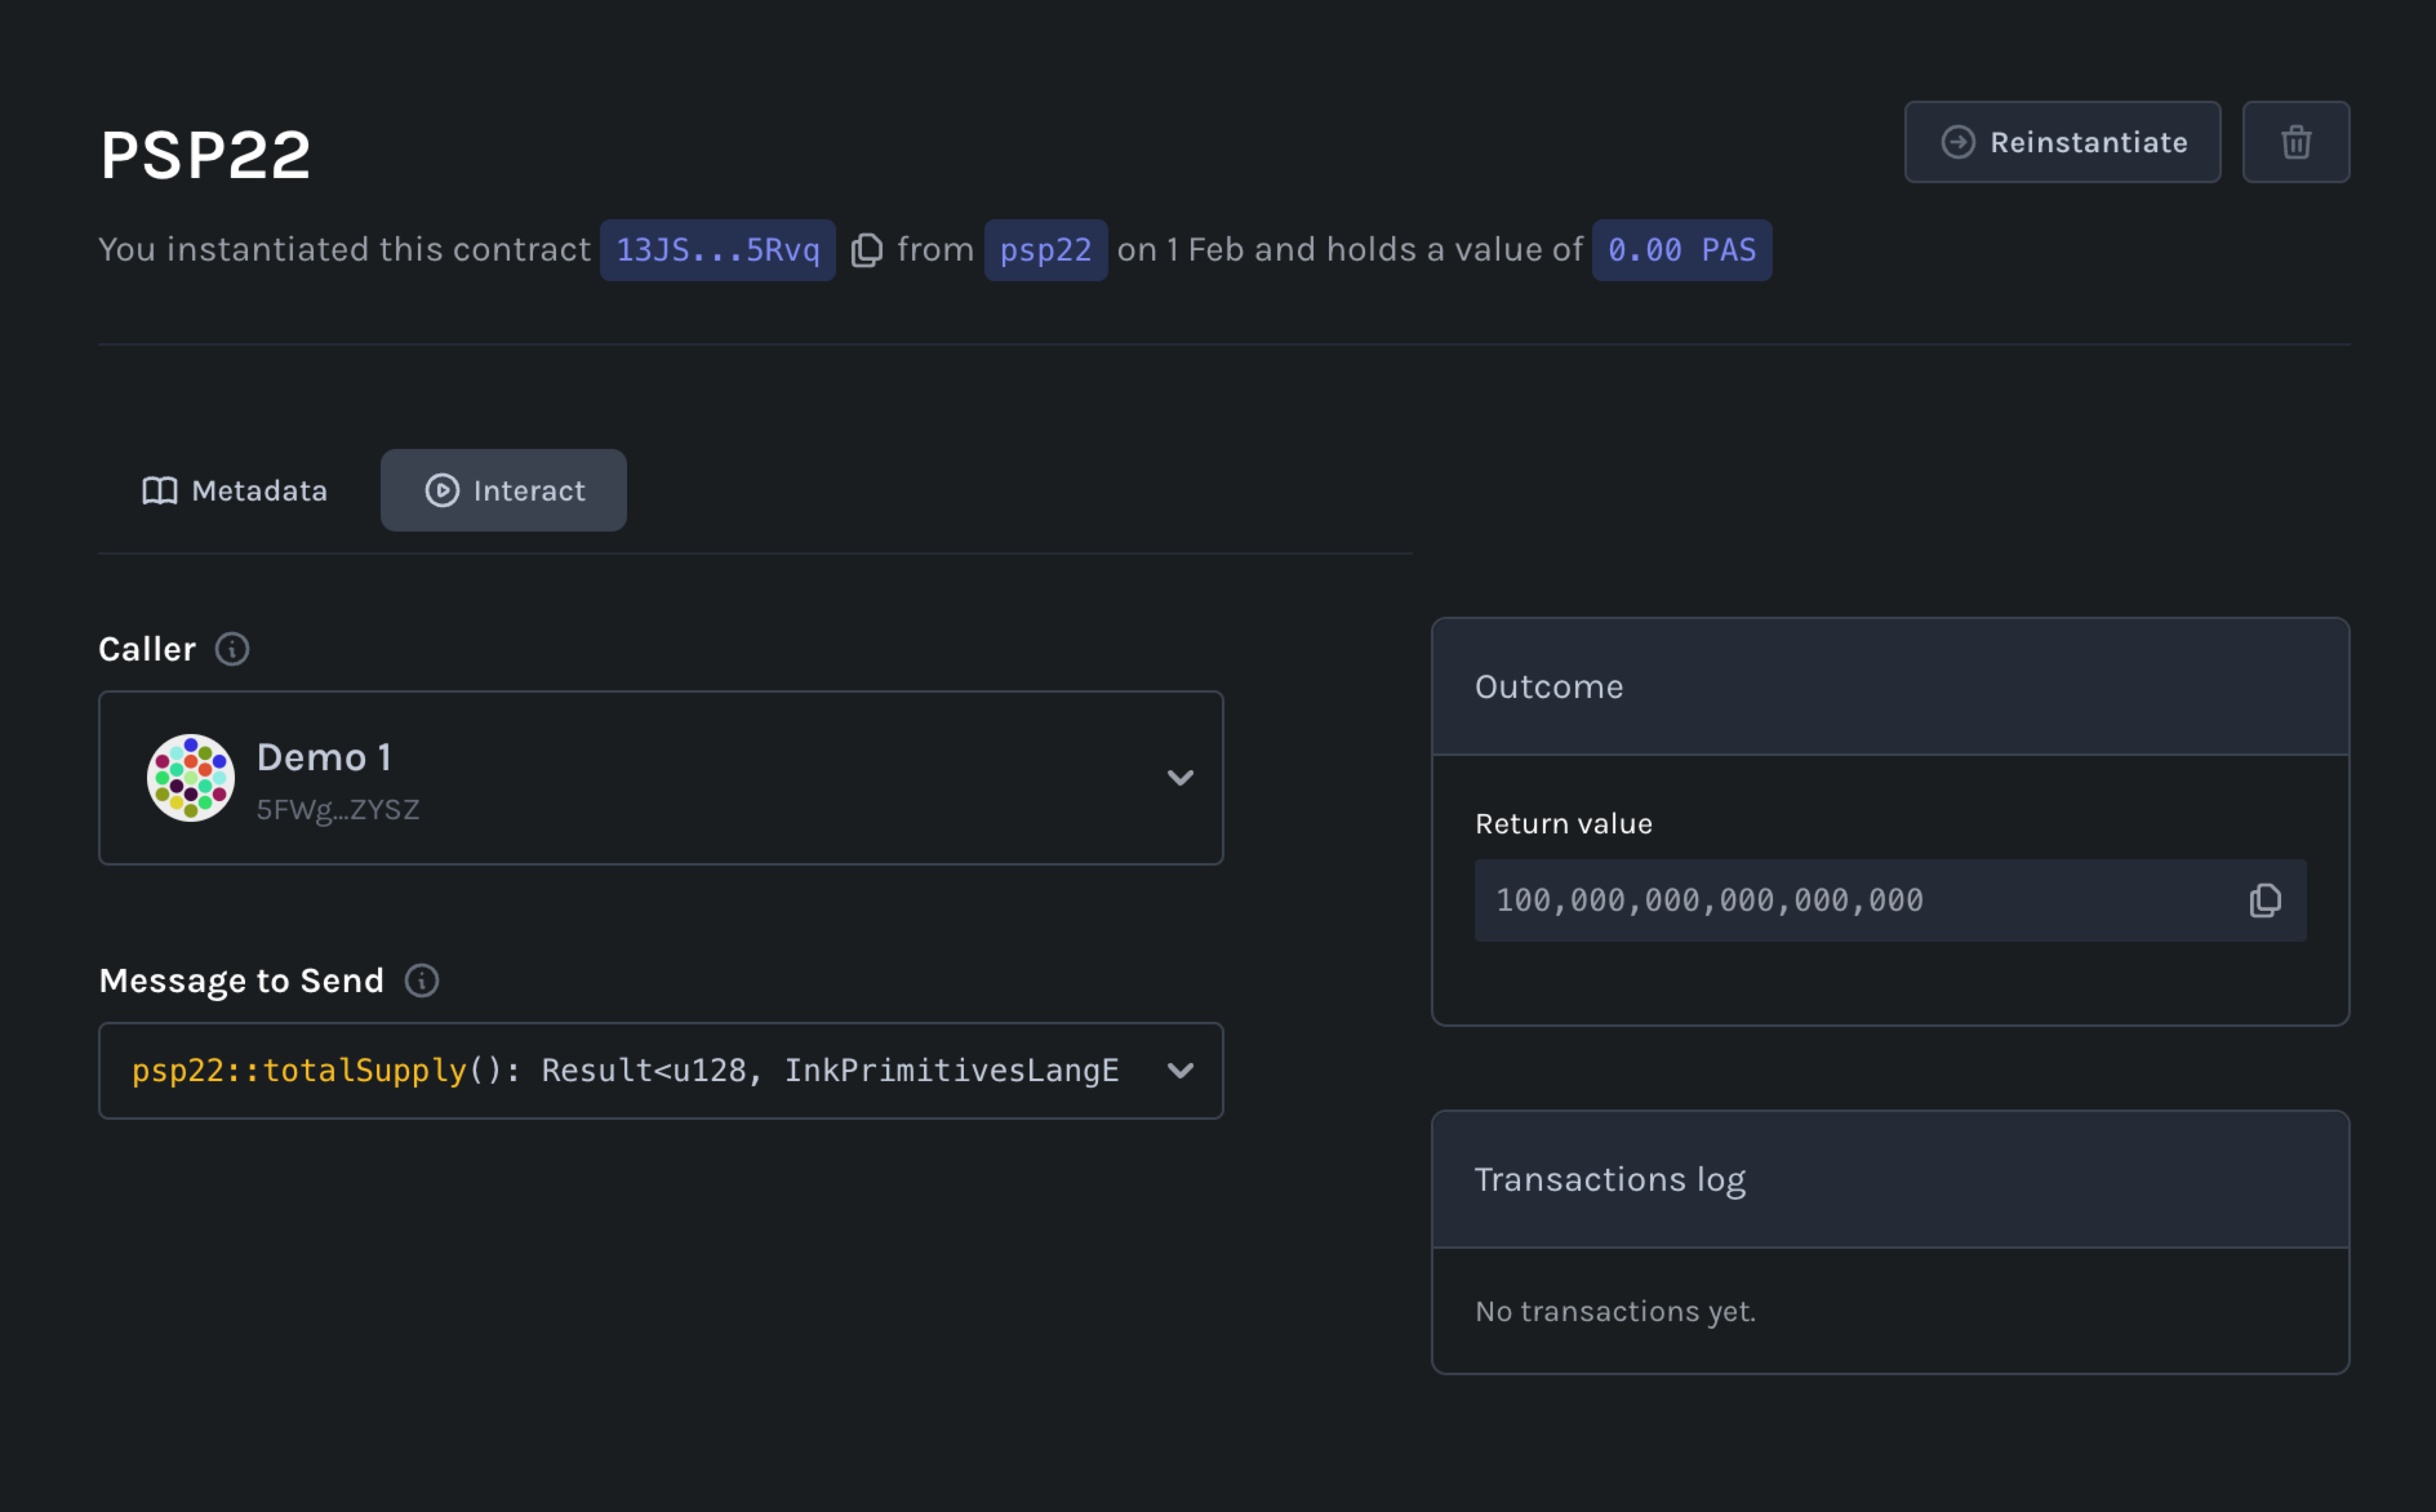Click the play icon on Interact tab

(x=442, y=491)
